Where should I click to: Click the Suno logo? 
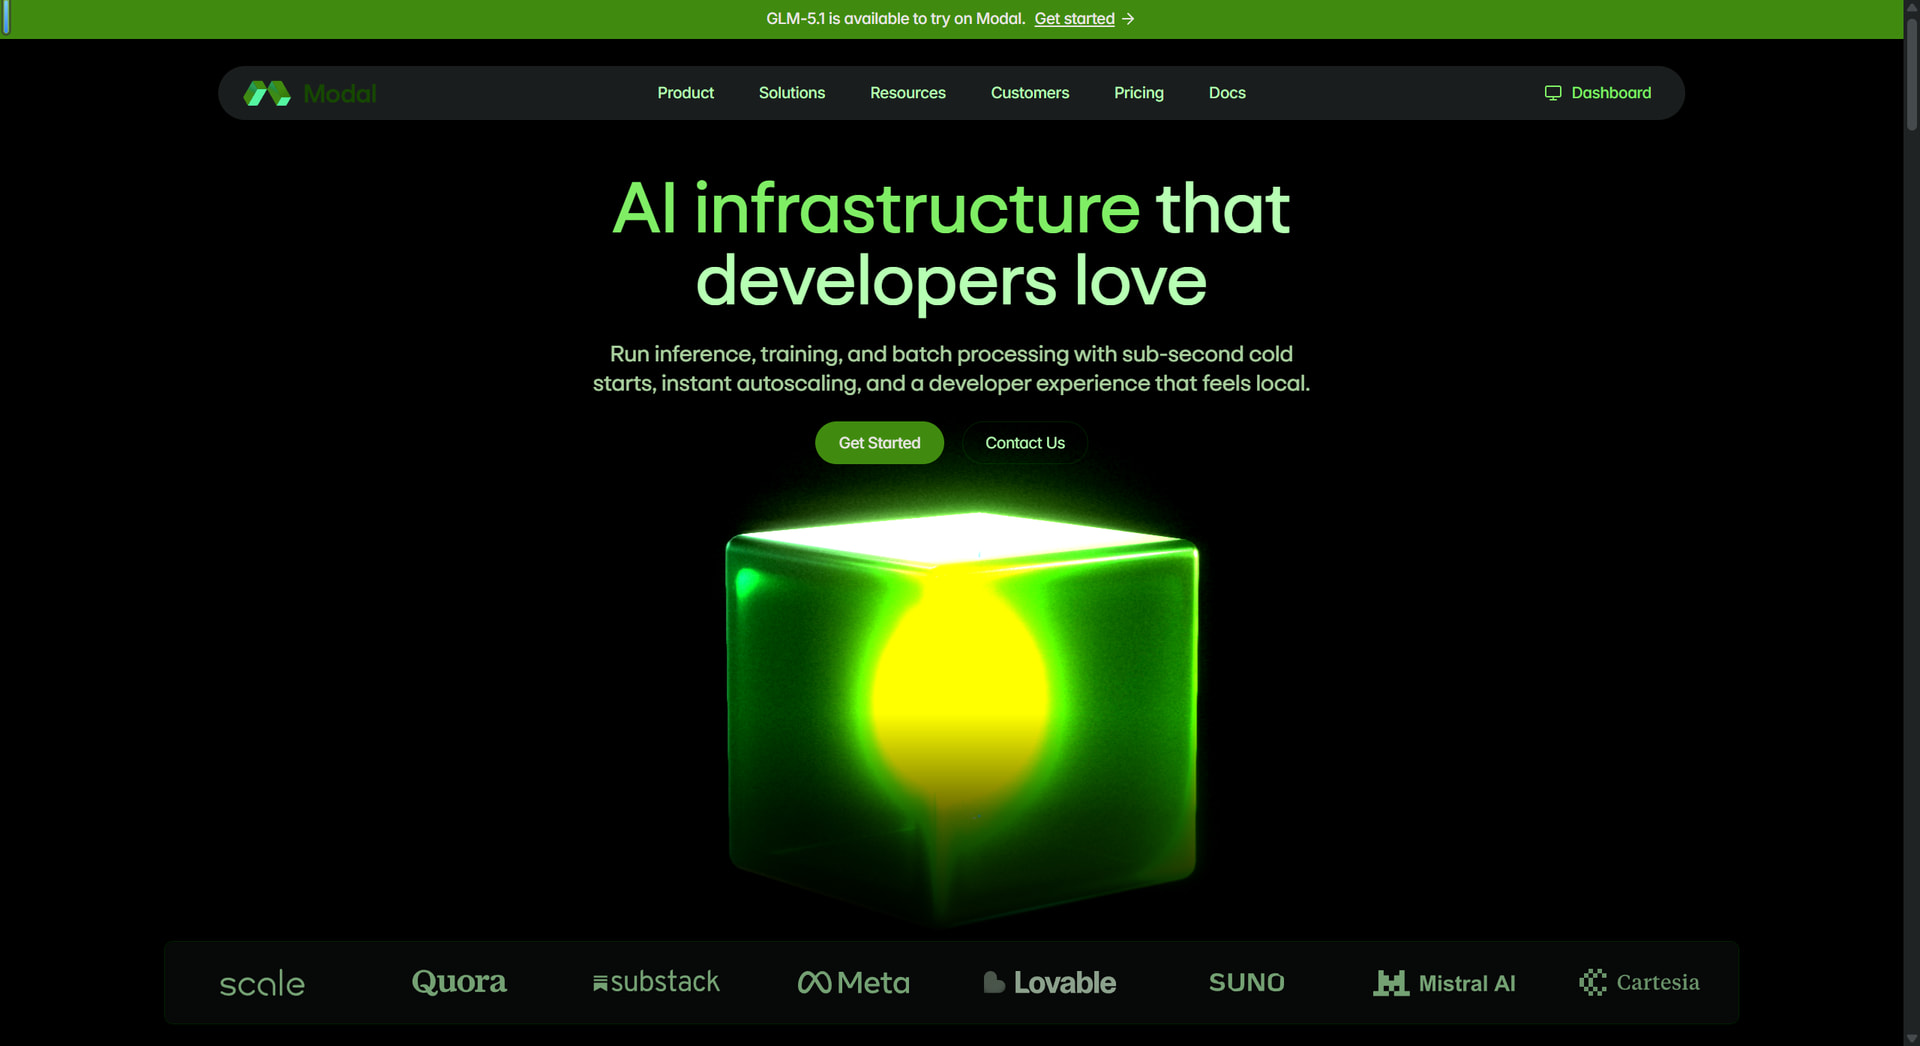click(1247, 983)
